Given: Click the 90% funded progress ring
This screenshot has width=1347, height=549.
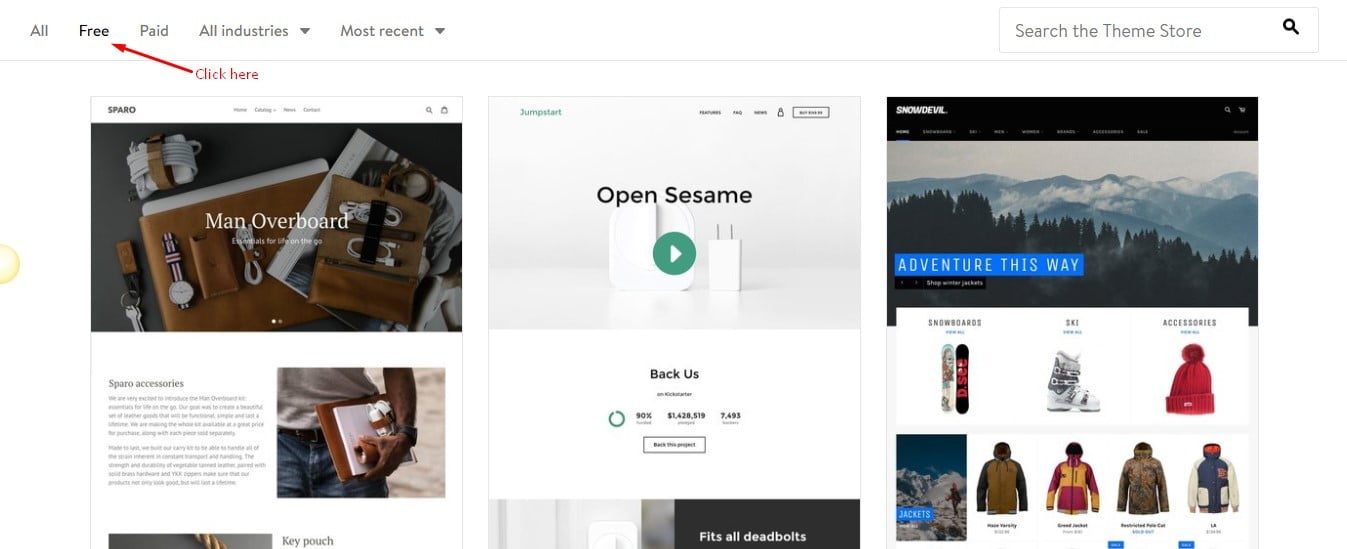Looking at the screenshot, I should 617,418.
